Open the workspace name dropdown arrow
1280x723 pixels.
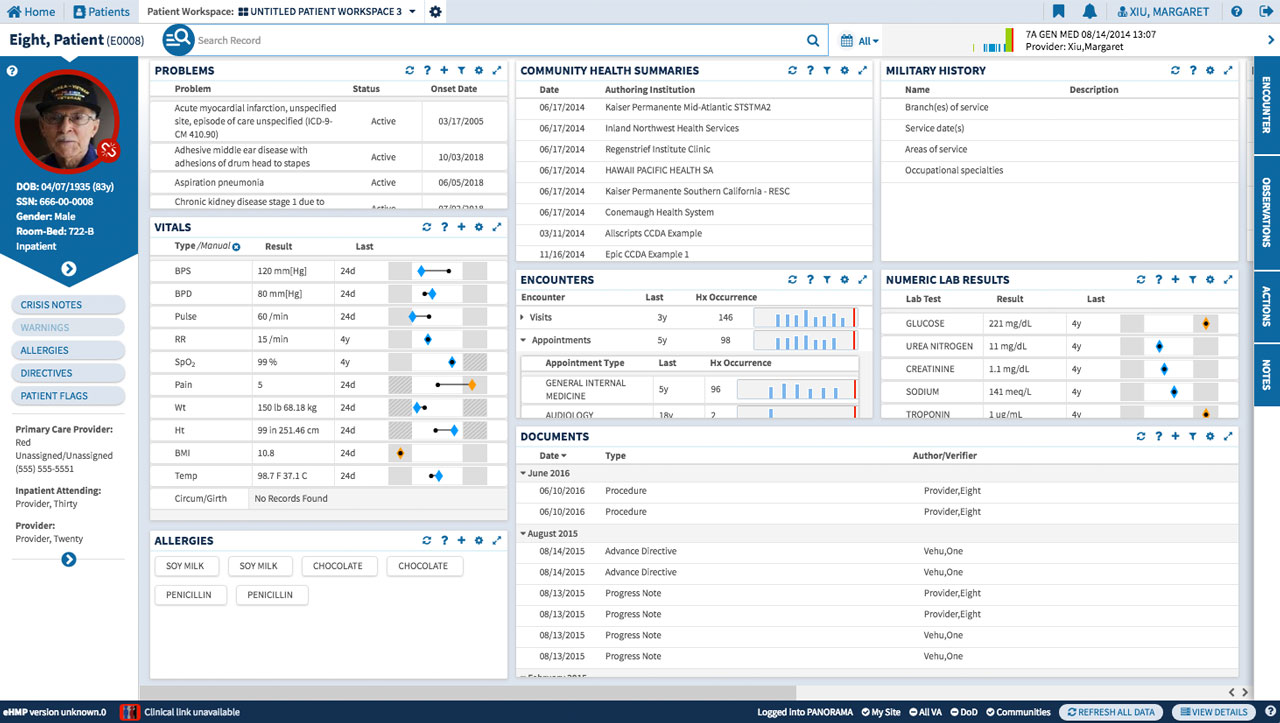(412, 12)
